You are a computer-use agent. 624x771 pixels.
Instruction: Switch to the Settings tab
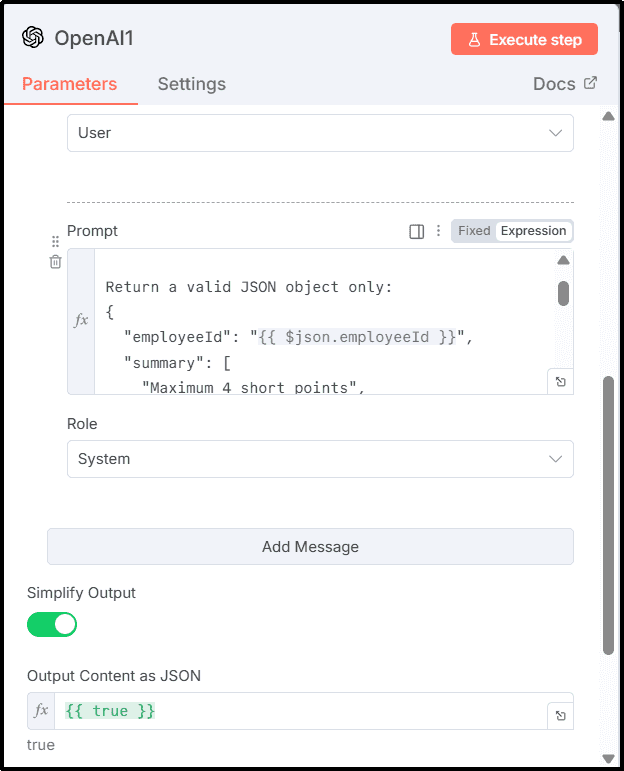pyautogui.click(x=191, y=84)
